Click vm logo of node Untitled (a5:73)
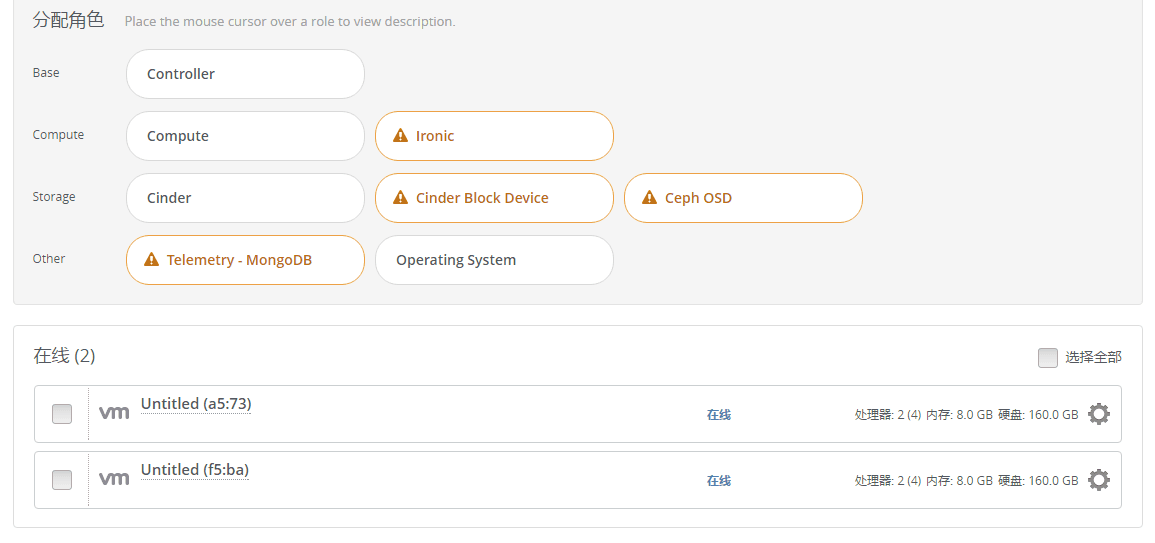 [x=114, y=413]
